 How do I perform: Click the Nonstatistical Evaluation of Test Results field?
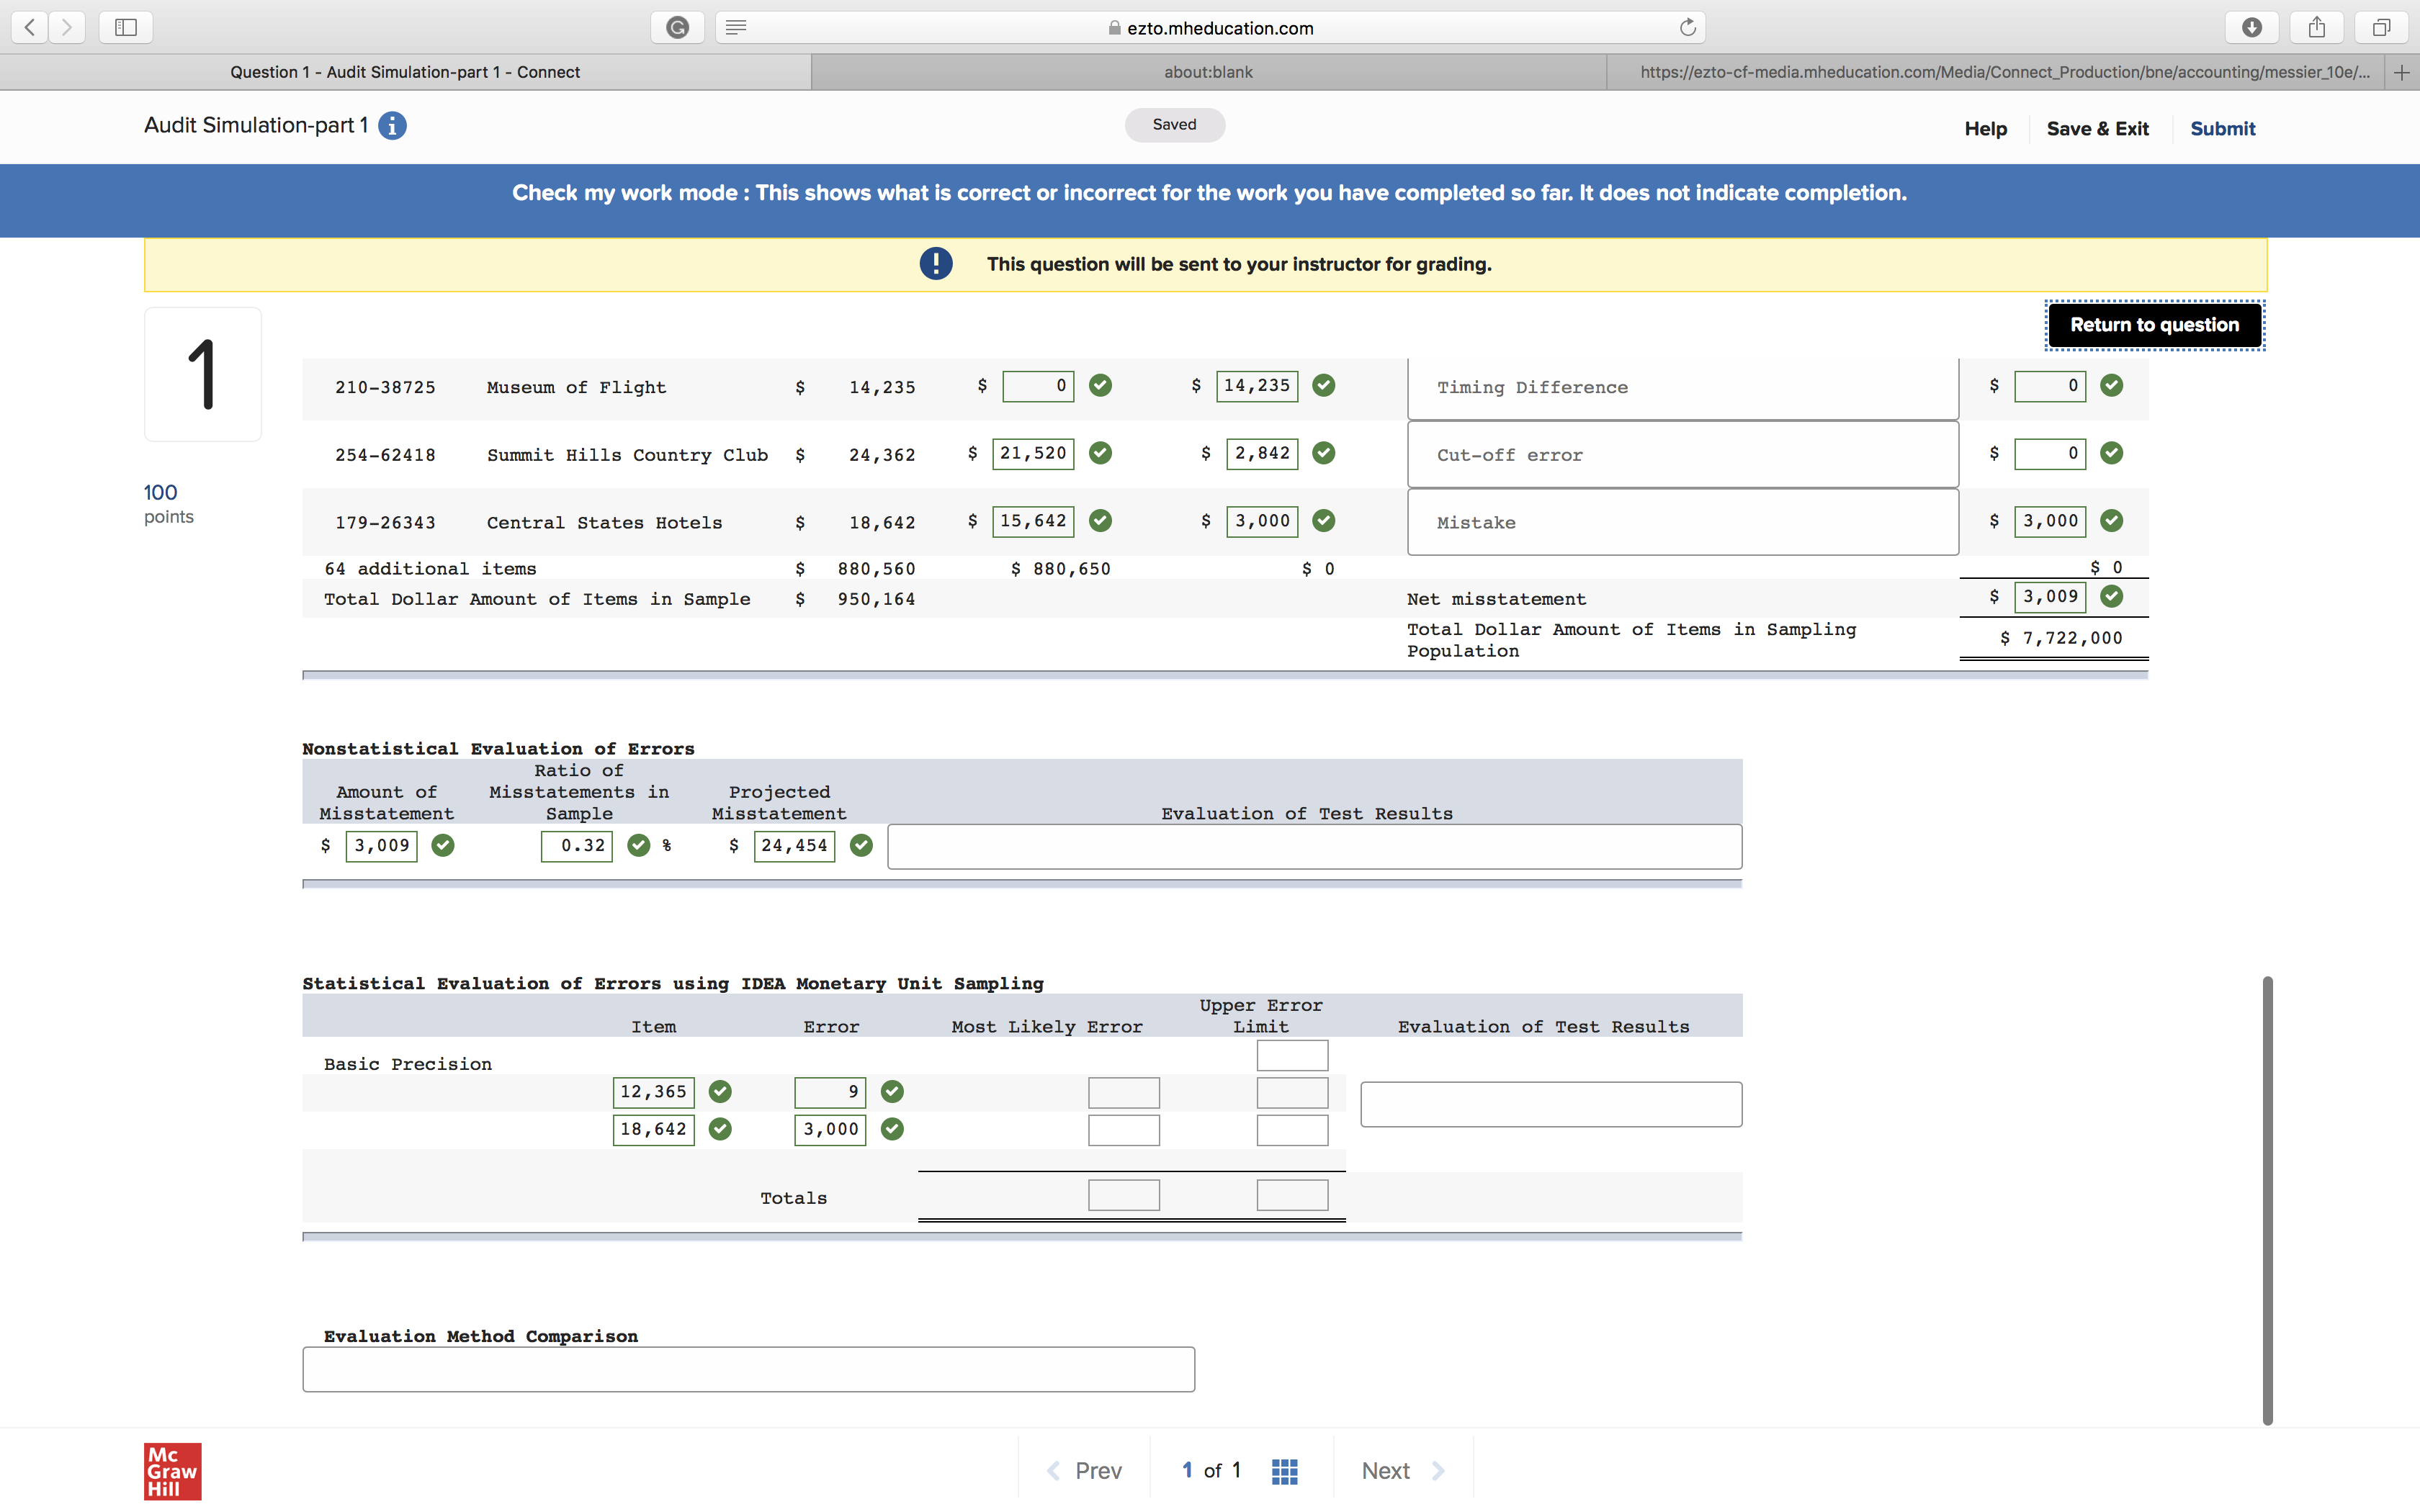1314,847
